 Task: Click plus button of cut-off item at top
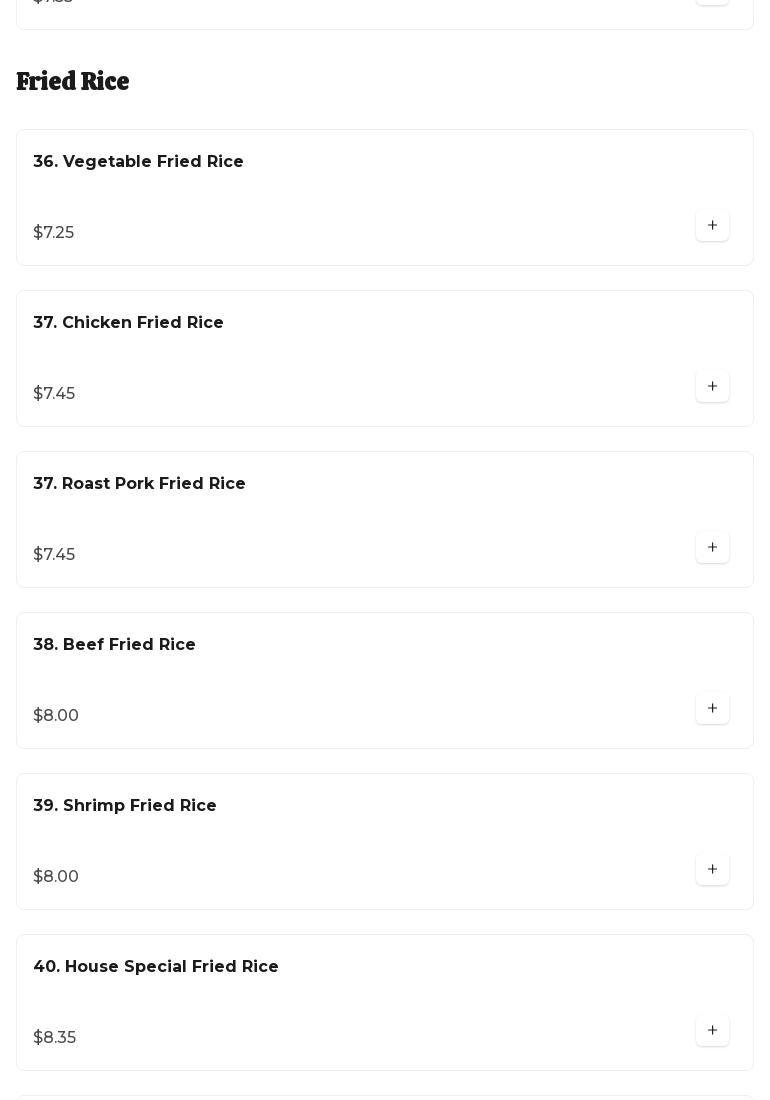point(712,2)
